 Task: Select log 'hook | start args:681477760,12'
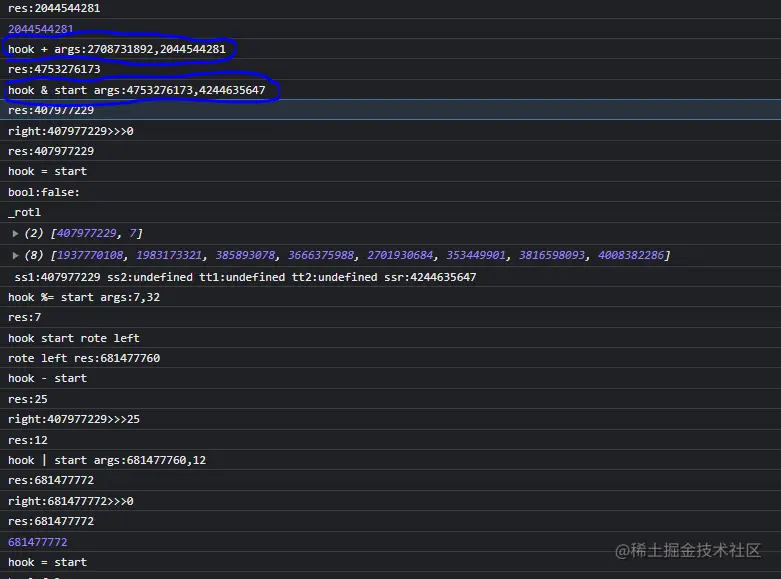(107, 460)
